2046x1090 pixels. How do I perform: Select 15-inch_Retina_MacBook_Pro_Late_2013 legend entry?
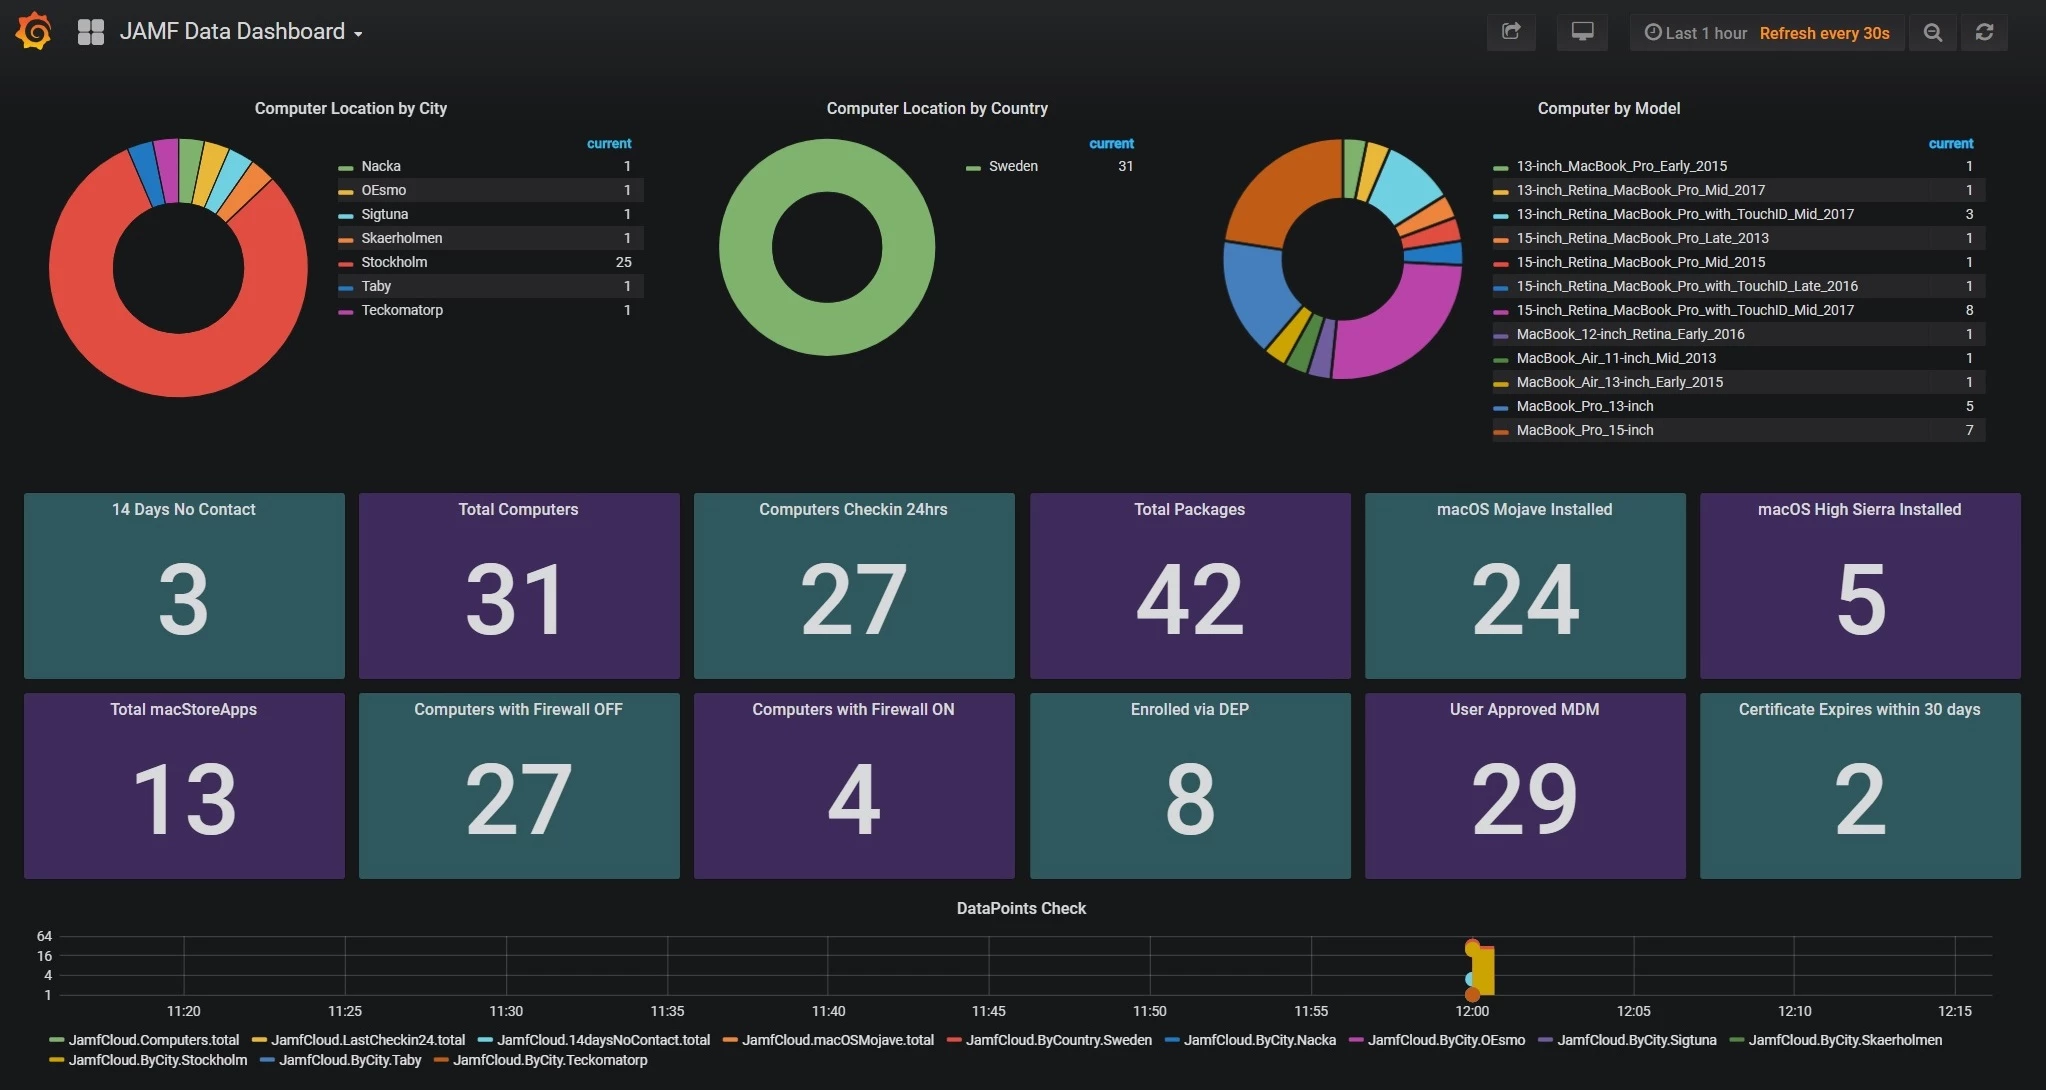(x=1643, y=238)
